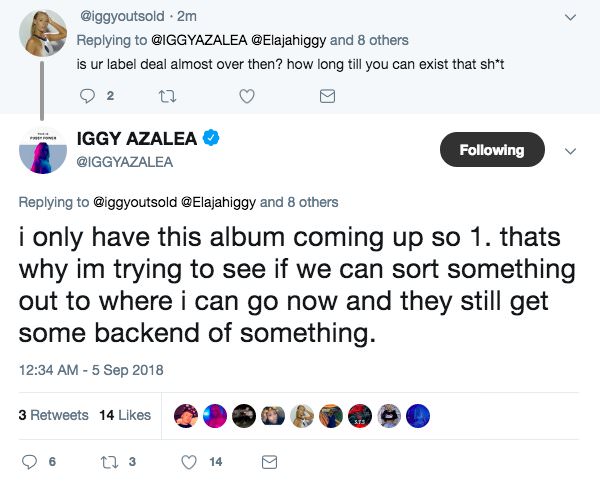The height and width of the screenshot is (485, 600).
Task: Click Iggy Azalea's profile picture
Action: [x=44, y=150]
